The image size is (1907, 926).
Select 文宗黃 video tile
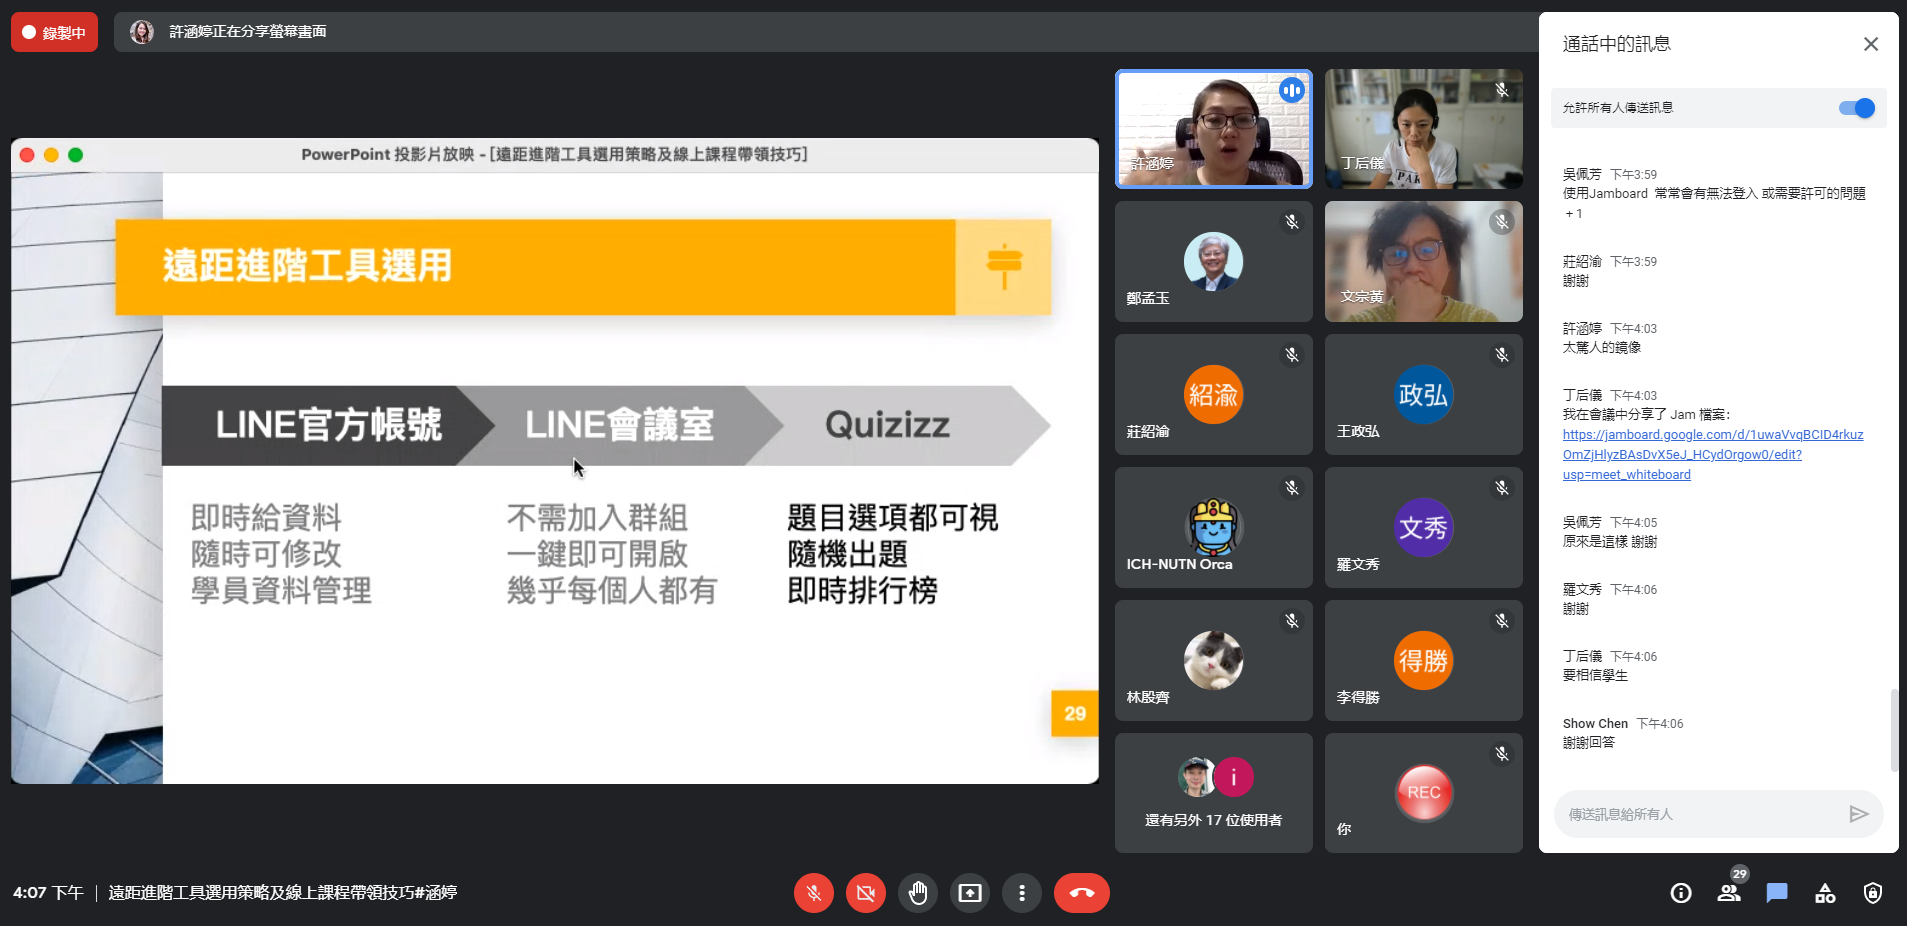(x=1424, y=261)
